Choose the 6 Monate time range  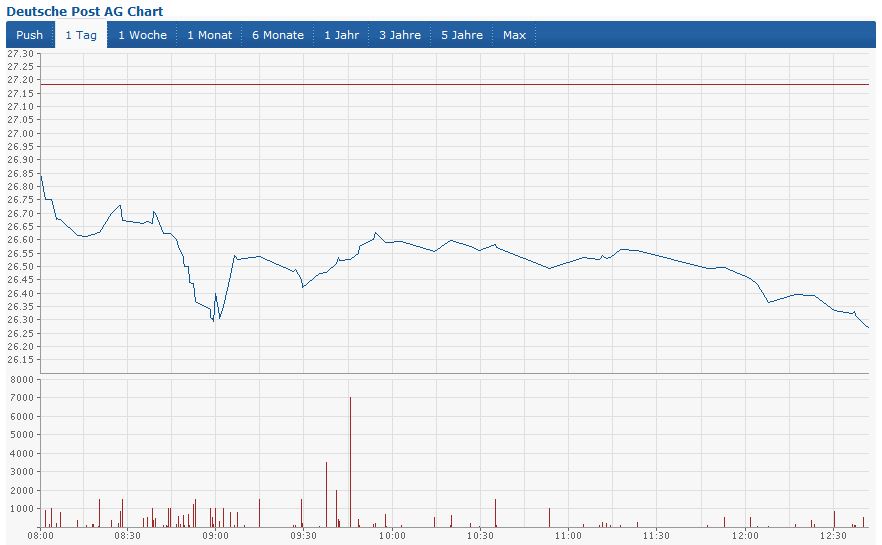click(278, 35)
